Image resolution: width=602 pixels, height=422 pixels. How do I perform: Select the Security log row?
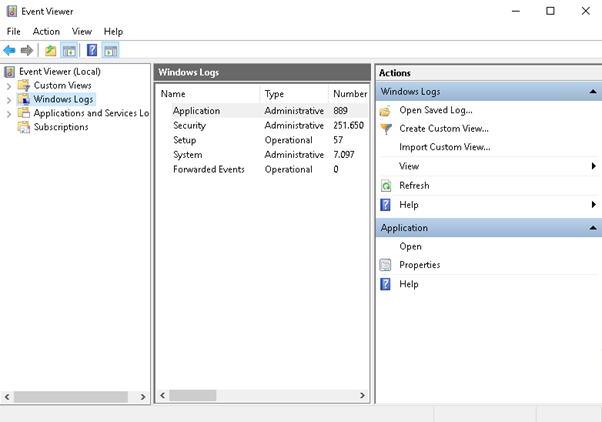(x=263, y=126)
